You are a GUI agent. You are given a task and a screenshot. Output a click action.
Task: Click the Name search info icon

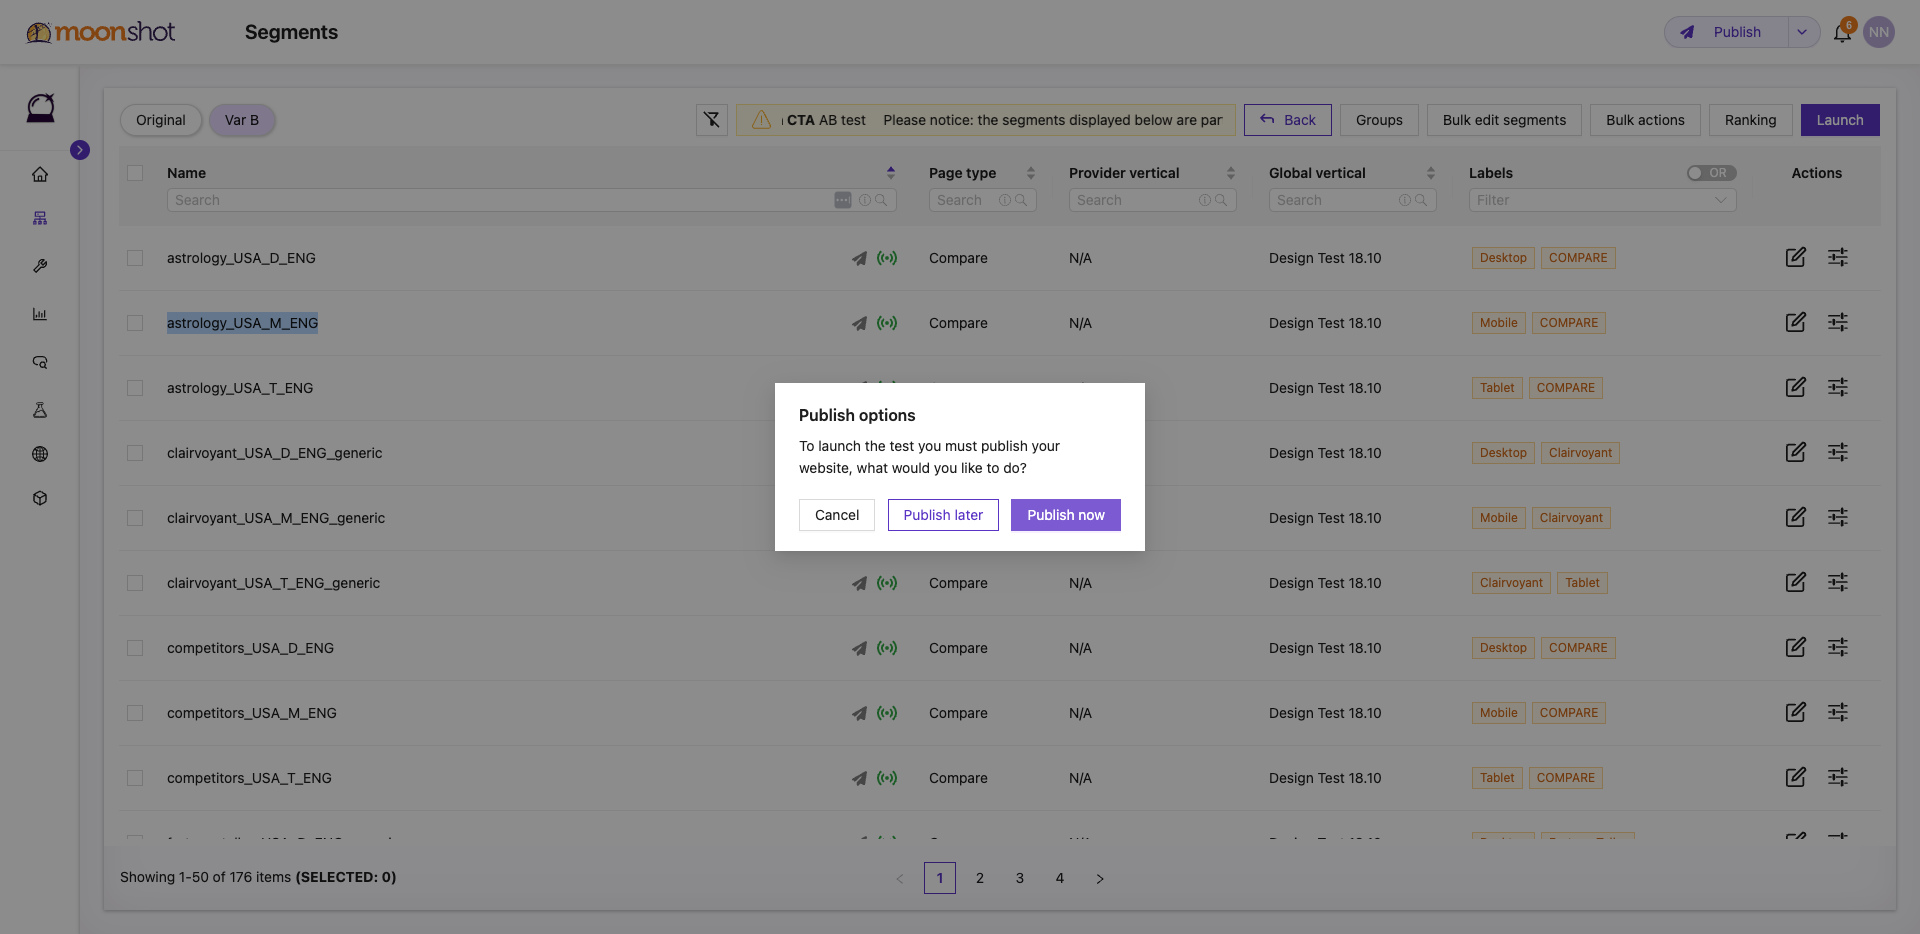(865, 200)
